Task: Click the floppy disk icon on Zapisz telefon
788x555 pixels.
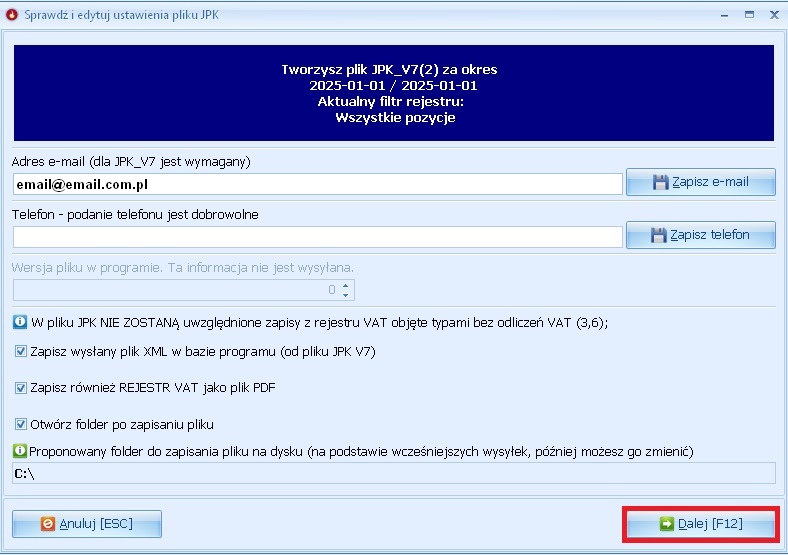Action: [x=658, y=235]
